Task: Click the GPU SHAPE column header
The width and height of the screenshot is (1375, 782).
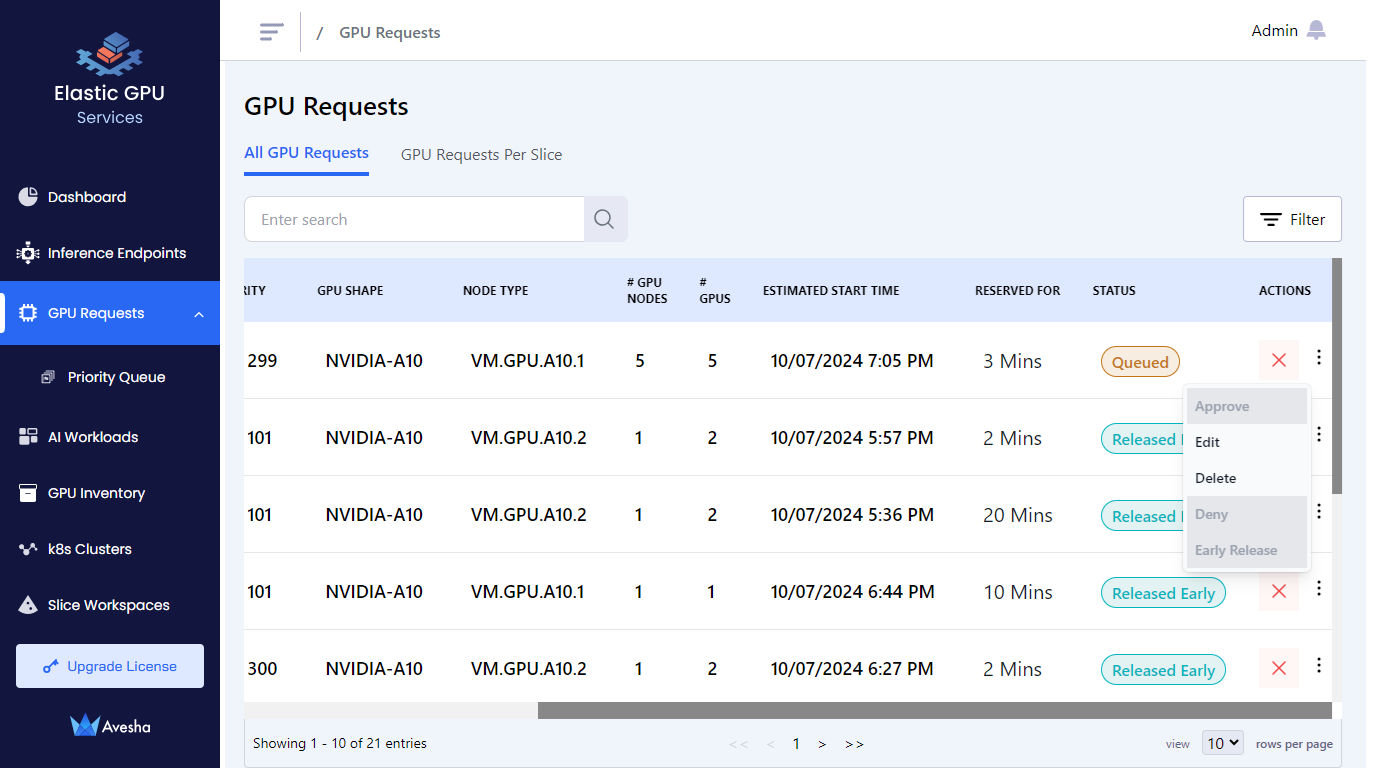Action: (x=350, y=291)
